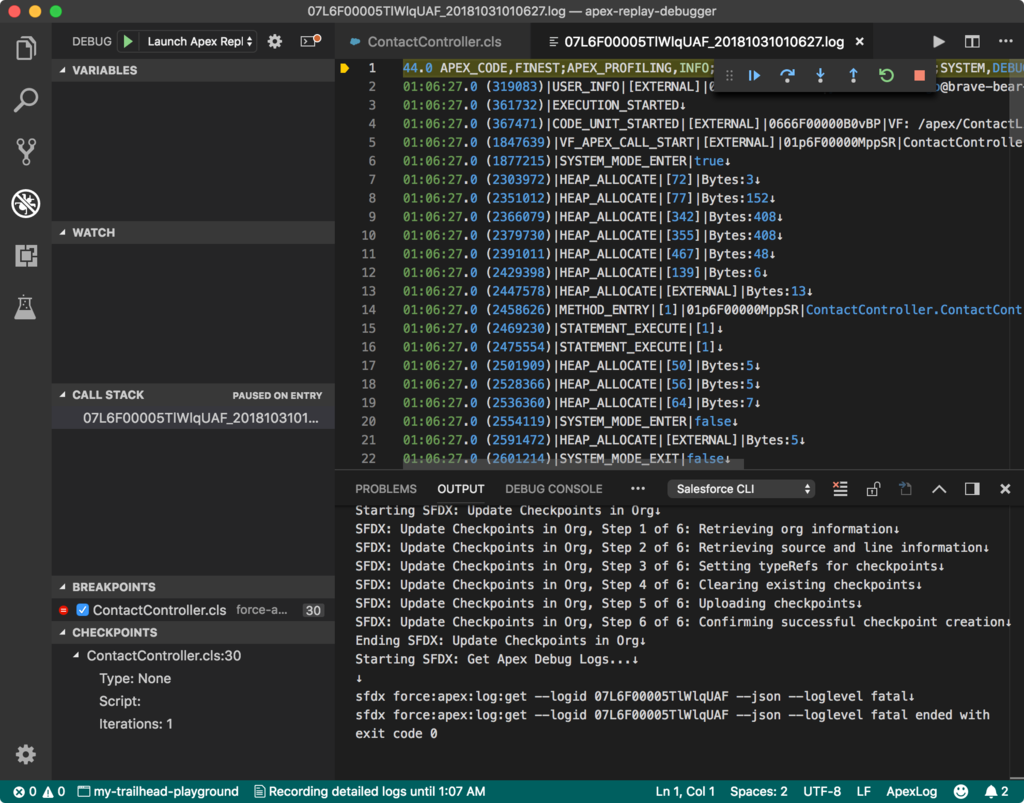This screenshot has height=803, width=1024.
Task: Open notifications bell in status bar
Action: (x=996, y=791)
